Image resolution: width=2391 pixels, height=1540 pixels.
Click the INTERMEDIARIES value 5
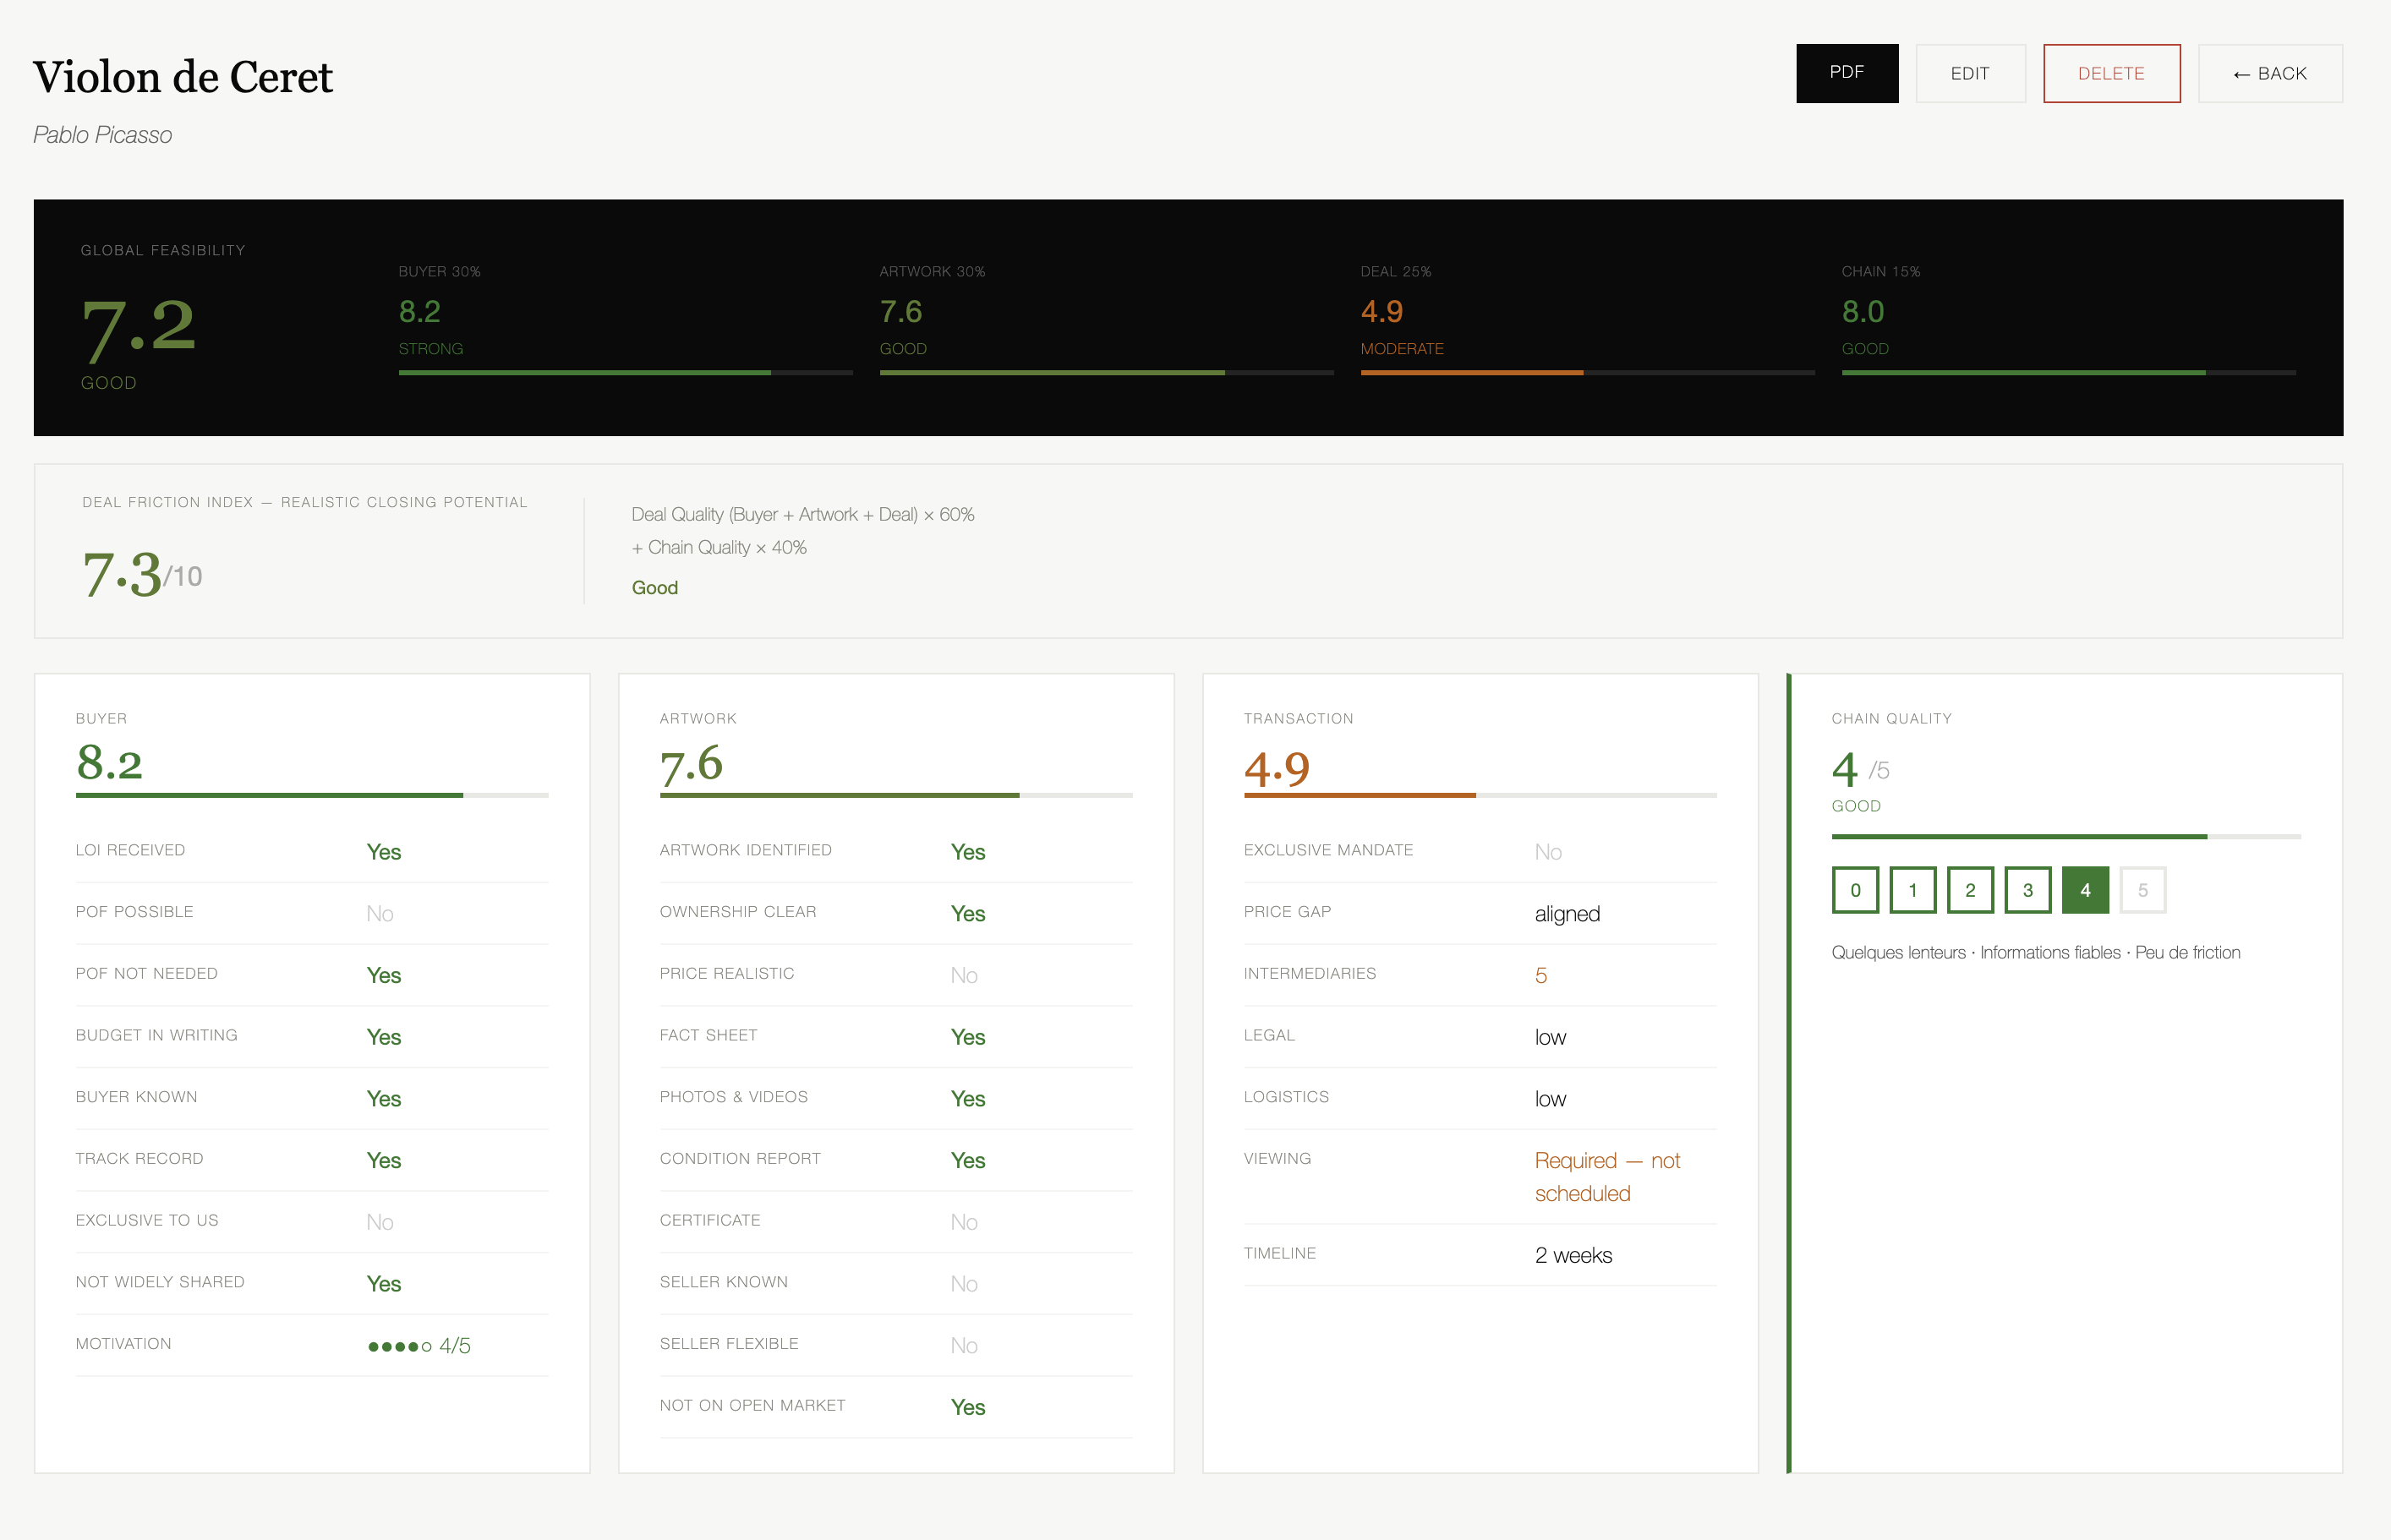coord(1541,976)
